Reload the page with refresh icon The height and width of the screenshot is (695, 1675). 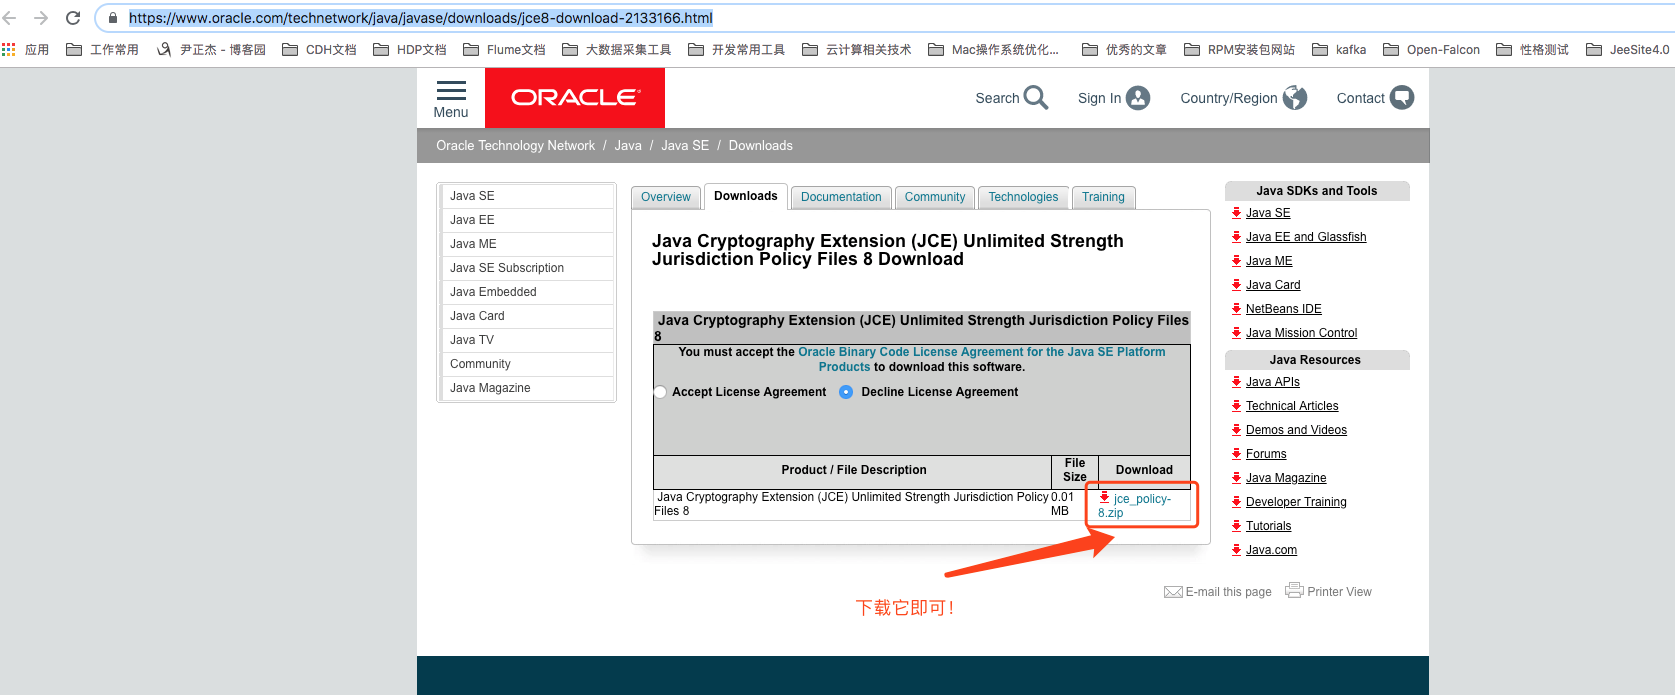[73, 18]
